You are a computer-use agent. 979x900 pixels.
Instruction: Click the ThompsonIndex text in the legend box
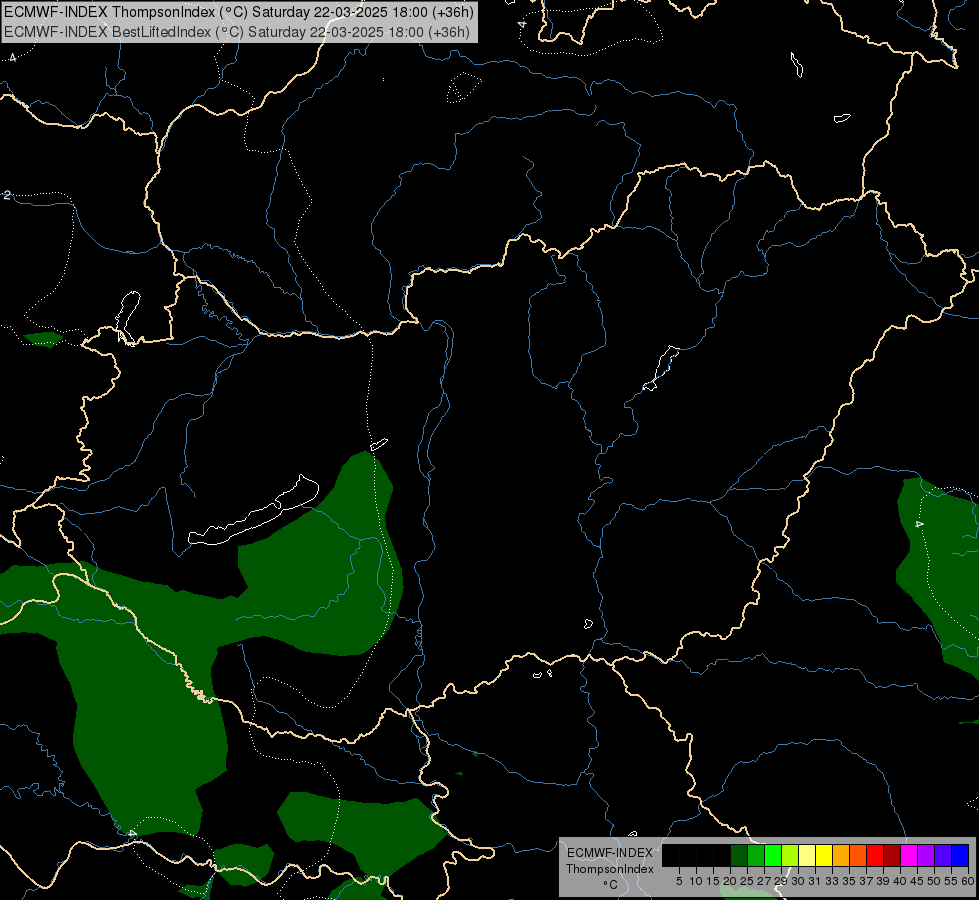coord(610,869)
